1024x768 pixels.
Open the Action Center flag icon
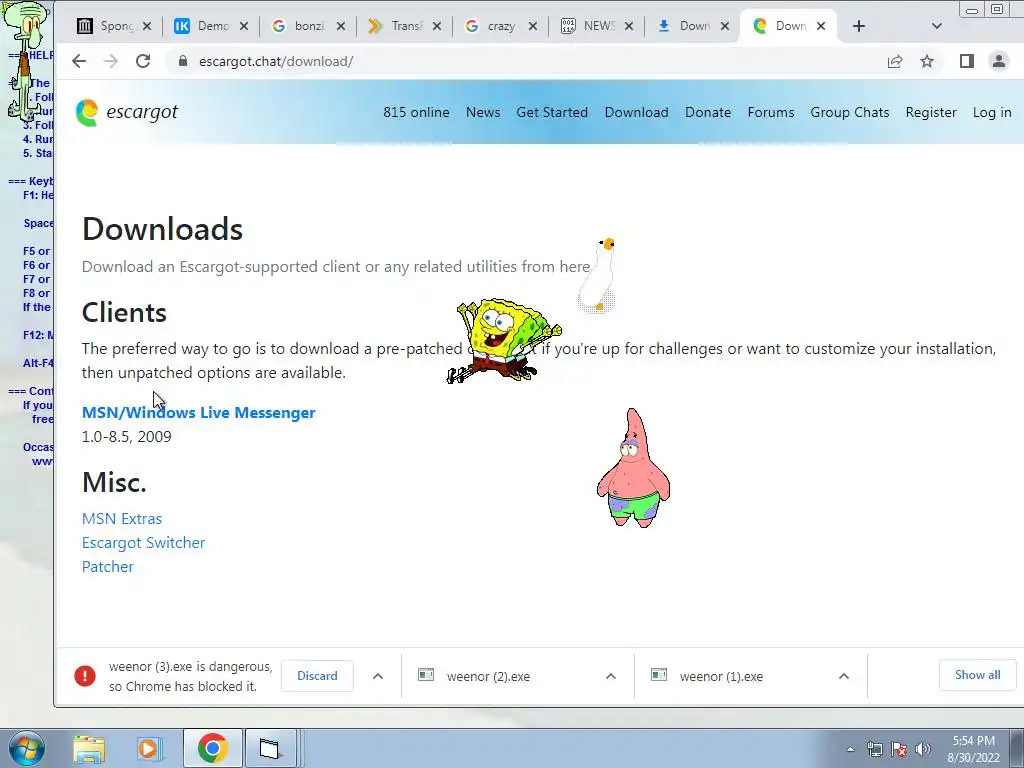[x=899, y=749]
